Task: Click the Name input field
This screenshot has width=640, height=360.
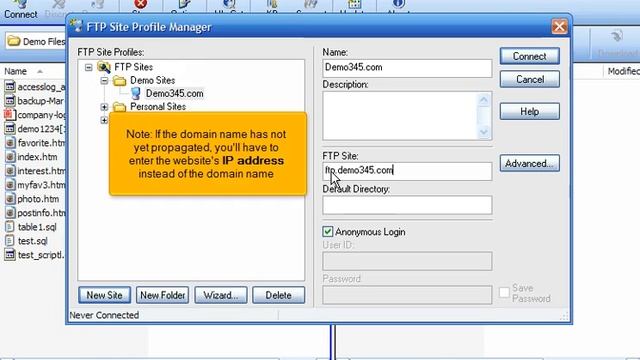Action: click(x=407, y=68)
